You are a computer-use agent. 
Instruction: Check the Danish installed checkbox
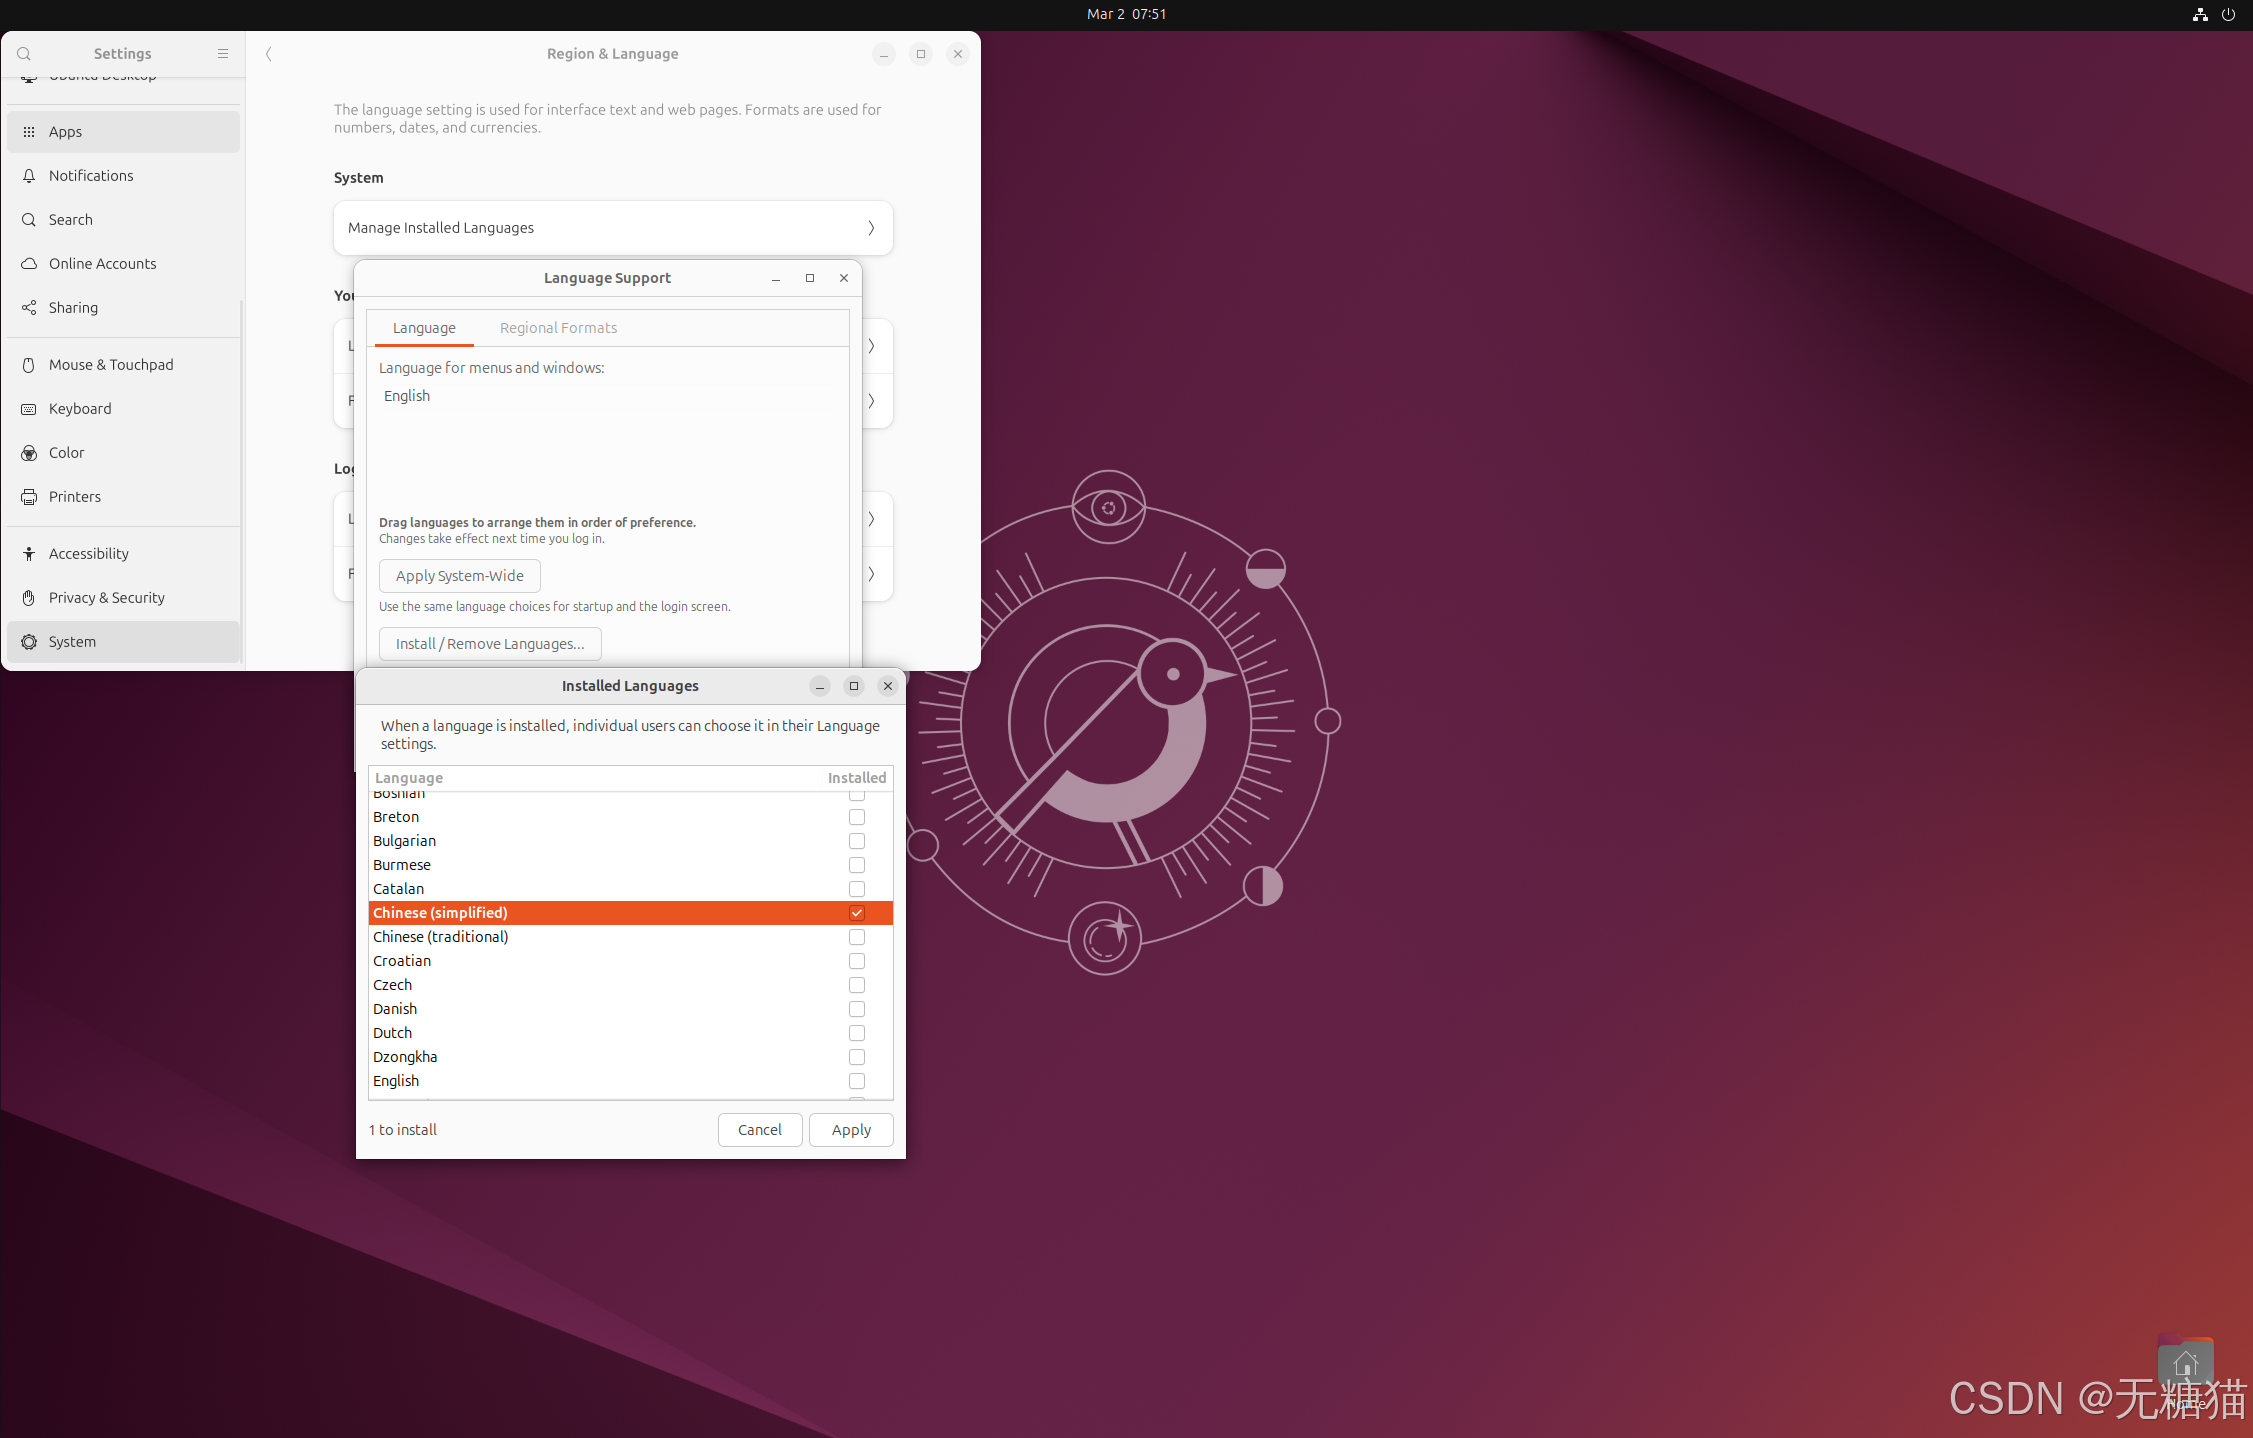(857, 1009)
